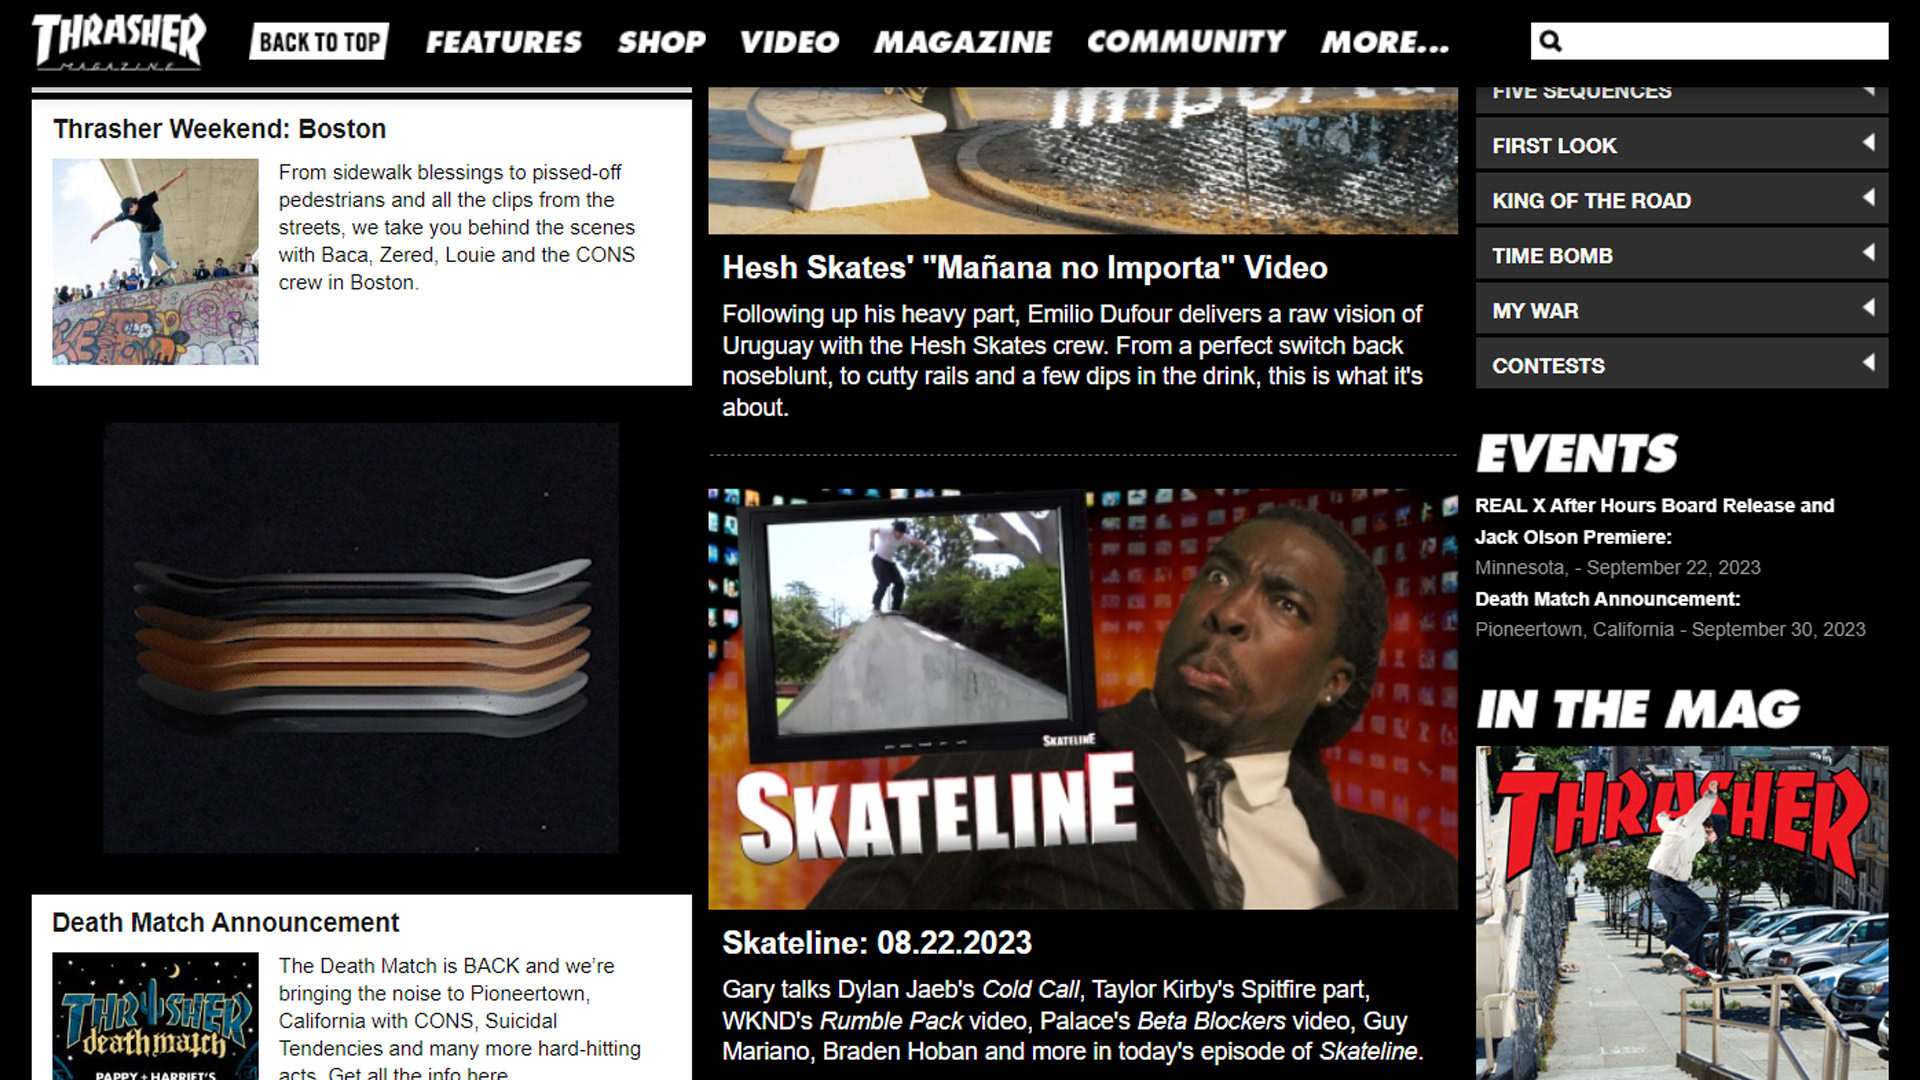
Task: Click the Death Match article description
Action: (x=460, y=1019)
